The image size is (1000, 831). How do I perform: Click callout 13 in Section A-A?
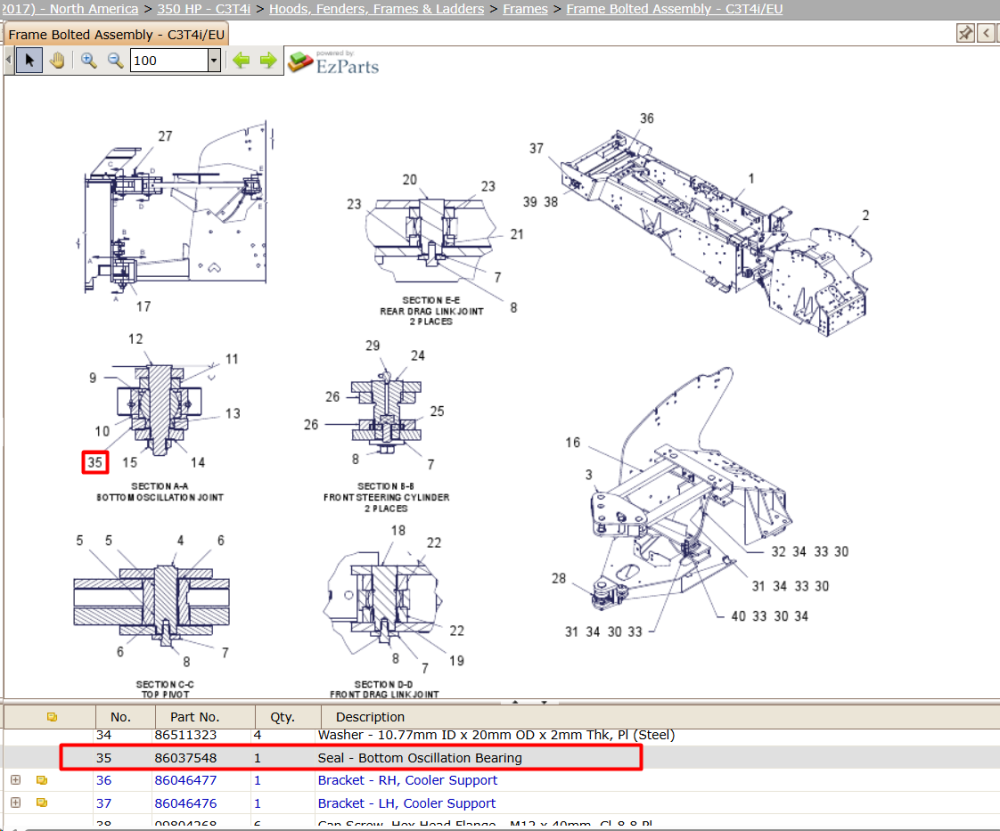(233, 414)
